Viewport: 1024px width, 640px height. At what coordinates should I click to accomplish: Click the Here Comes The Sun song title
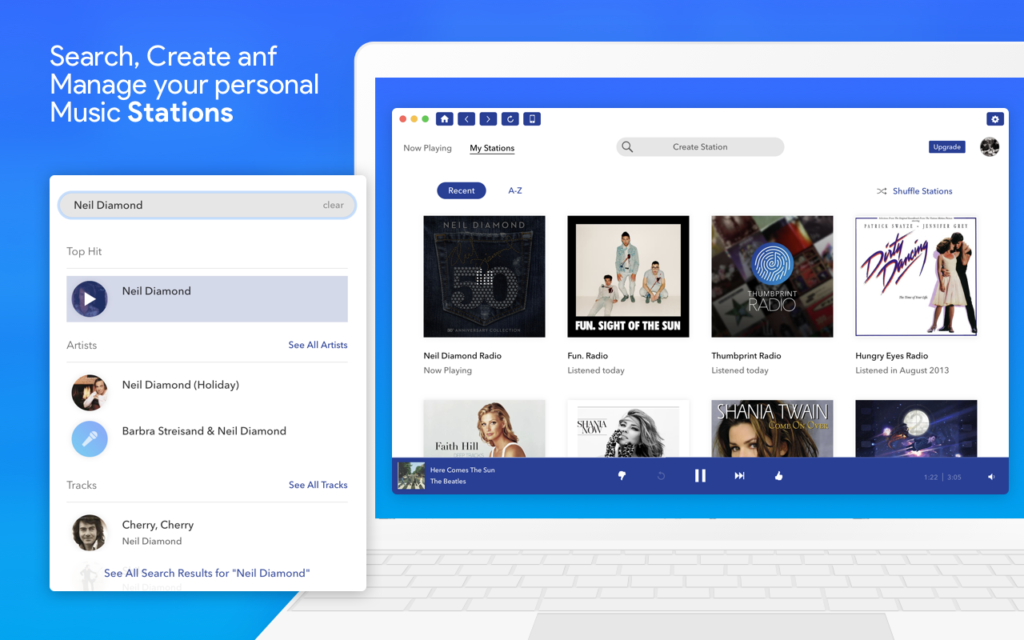point(462,470)
